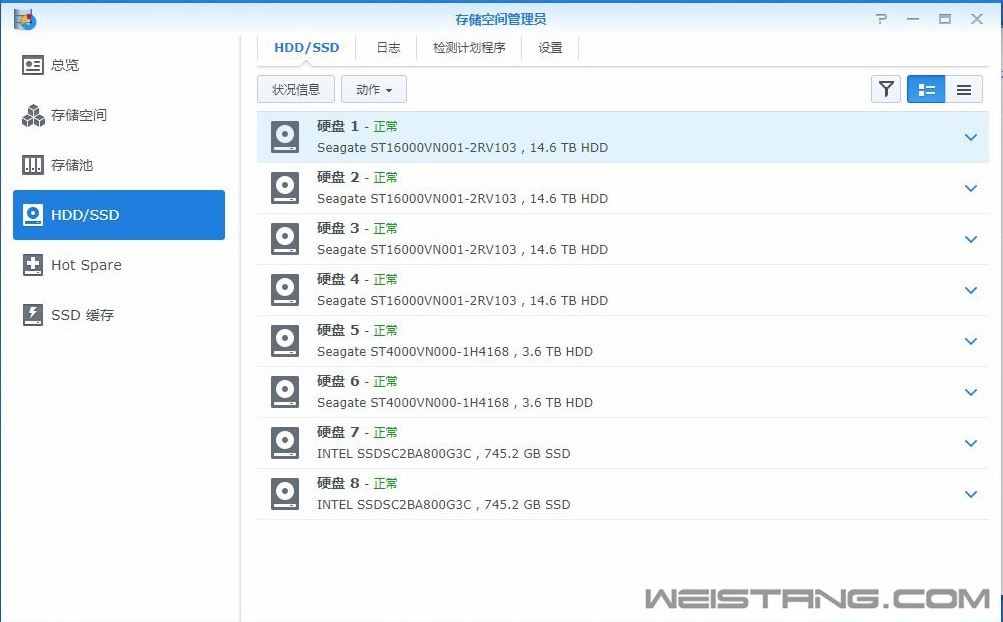Select the 硬盘 5 Seagate drive row
Screen dimensions: 1003x622
(600, 341)
